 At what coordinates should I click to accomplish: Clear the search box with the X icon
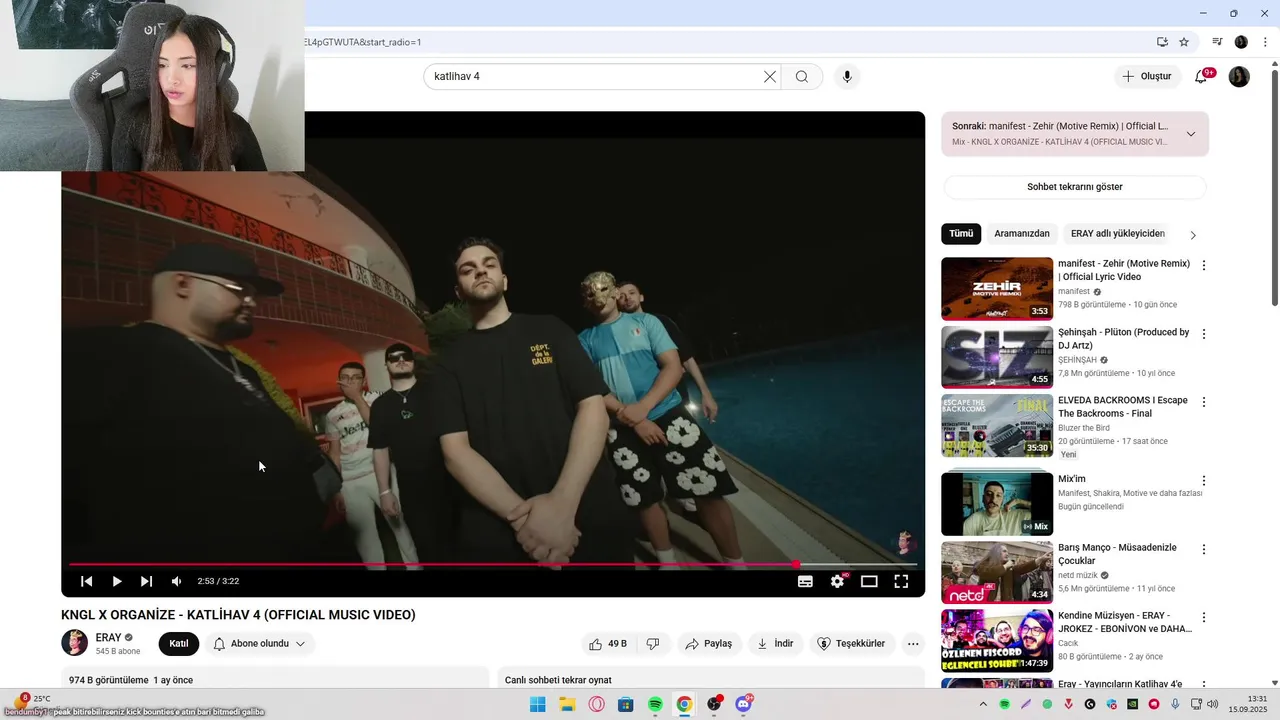[770, 77]
